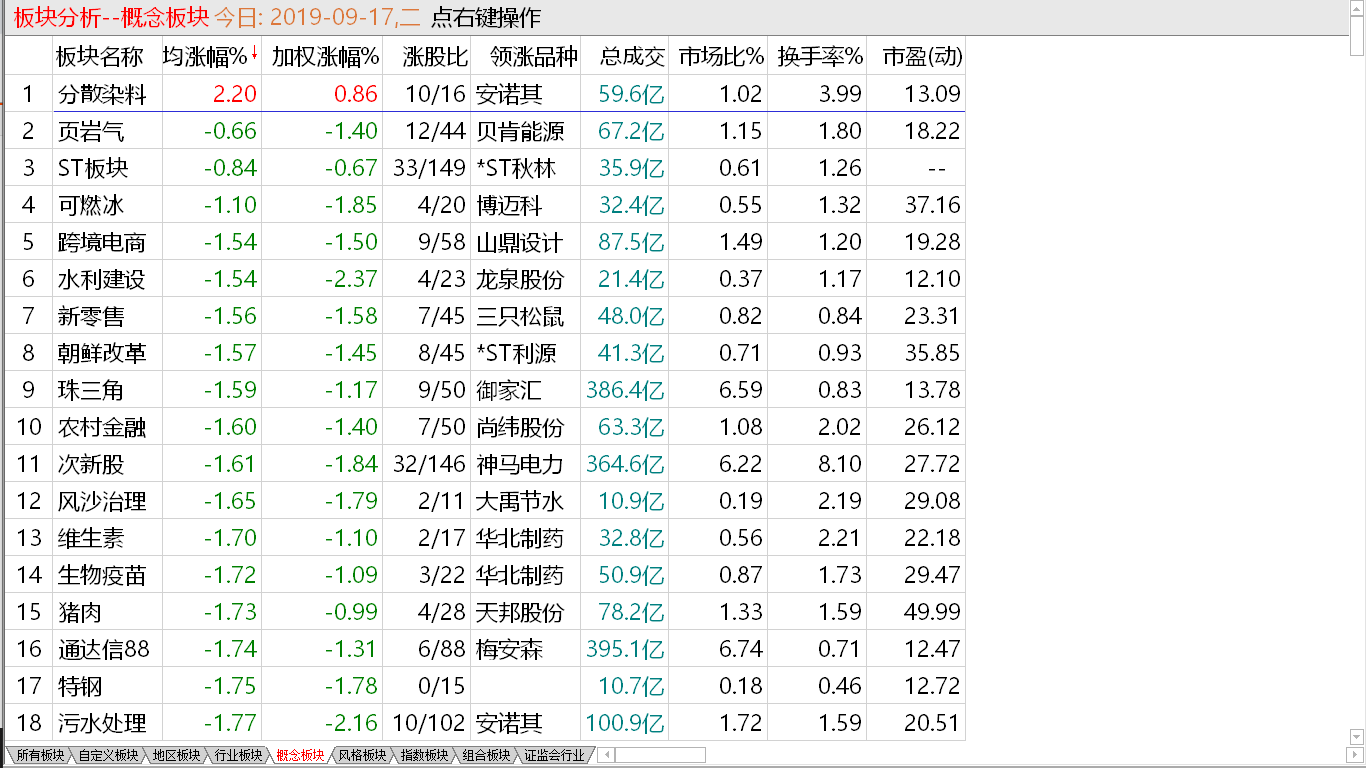Image resolution: width=1366 pixels, height=768 pixels.
Task: Select the 朝鲜改革 sector name
Action: [100, 353]
